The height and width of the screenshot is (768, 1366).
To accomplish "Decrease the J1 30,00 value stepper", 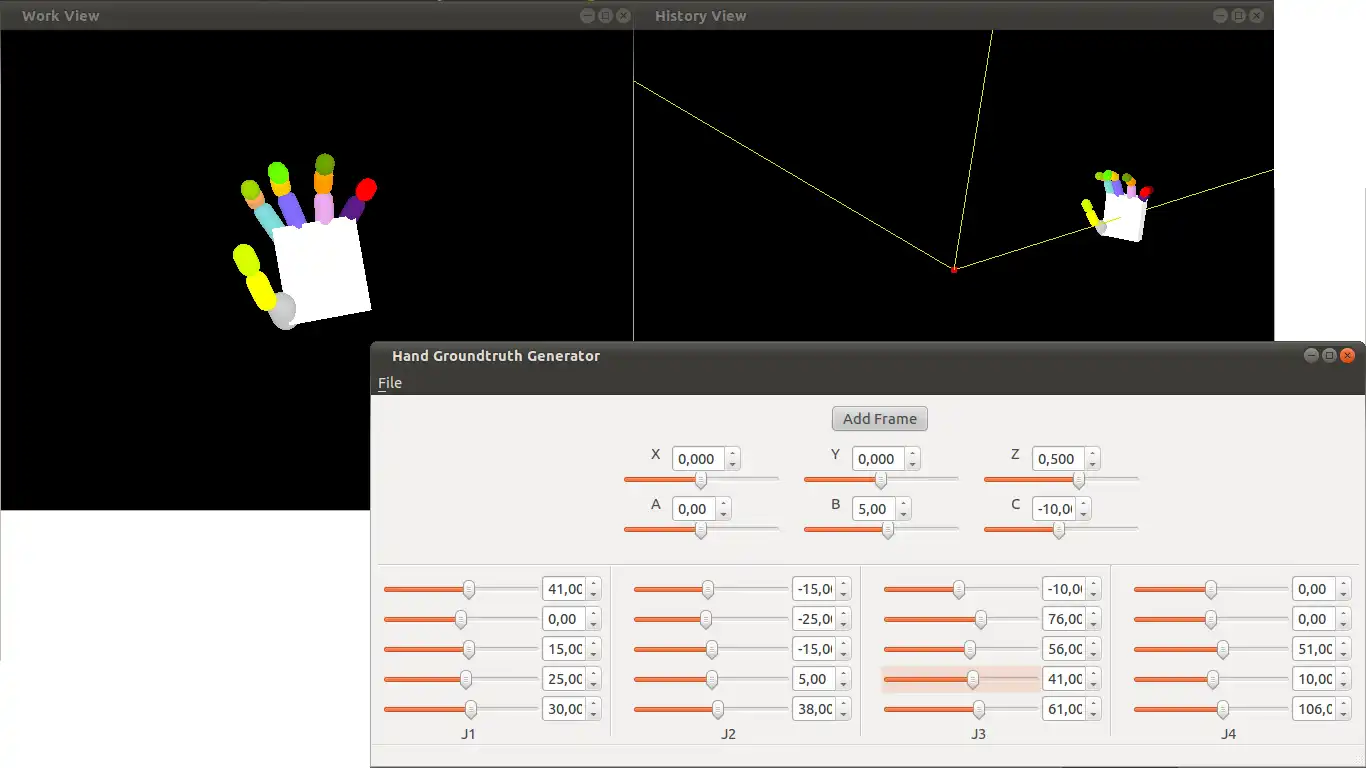I will tap(594, 715).
